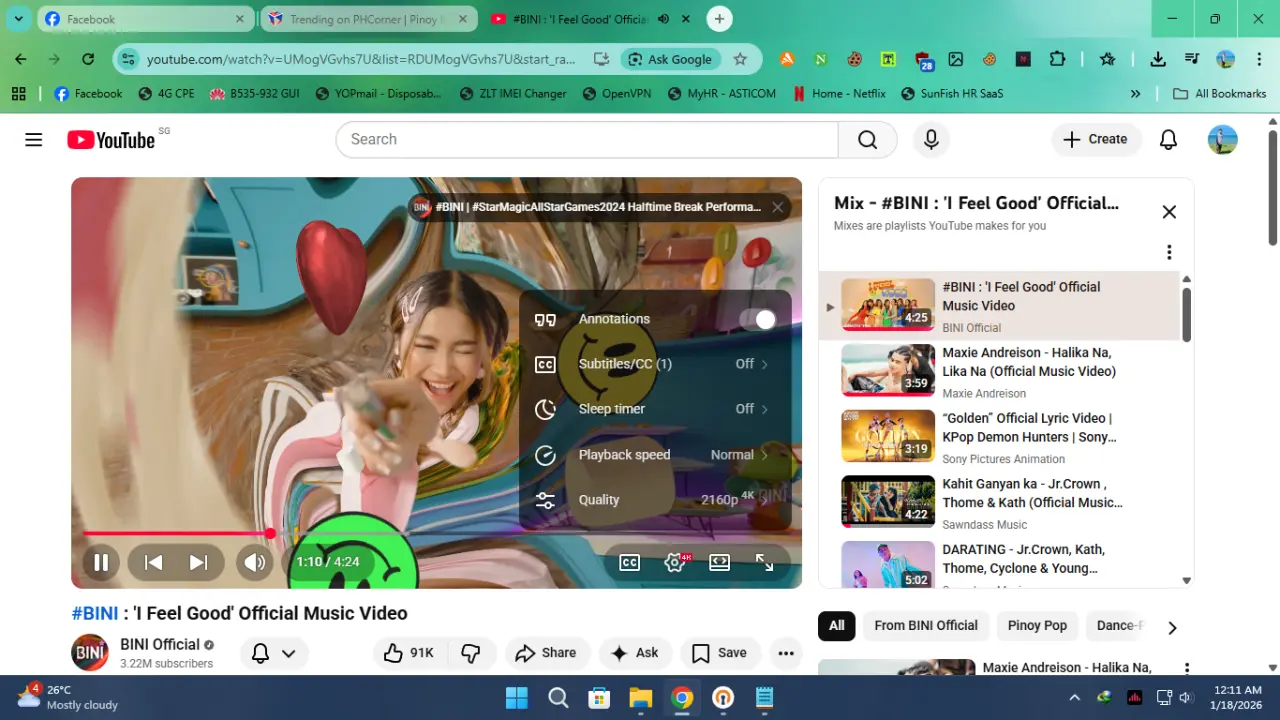Select the Pinoy Pop chip
Image resolution: width=1280 pixels, height=720 pixels.
(1037, 626)
